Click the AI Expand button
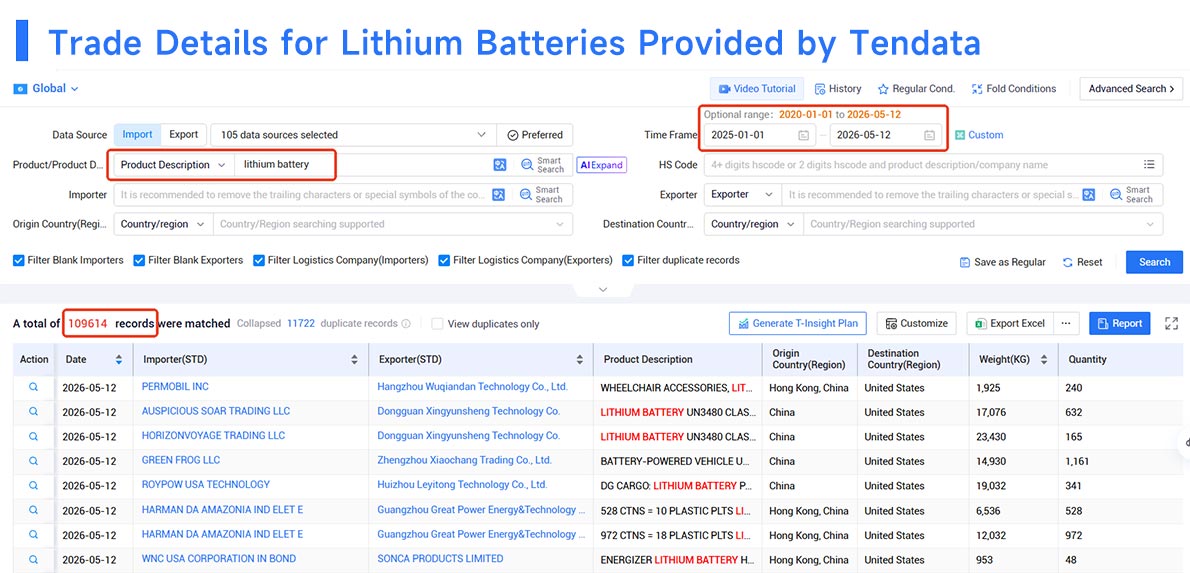The image size is (1190, 573). pyautogui.click(x=602, y=165)
